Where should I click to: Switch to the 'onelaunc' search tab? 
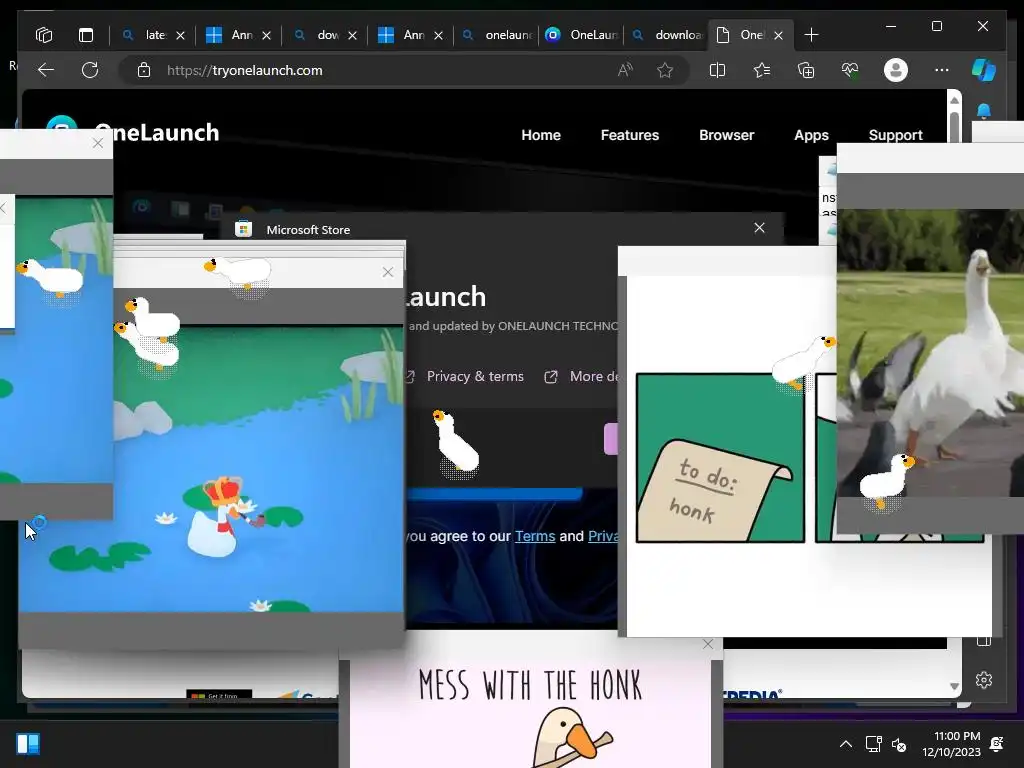click(498, 35)
